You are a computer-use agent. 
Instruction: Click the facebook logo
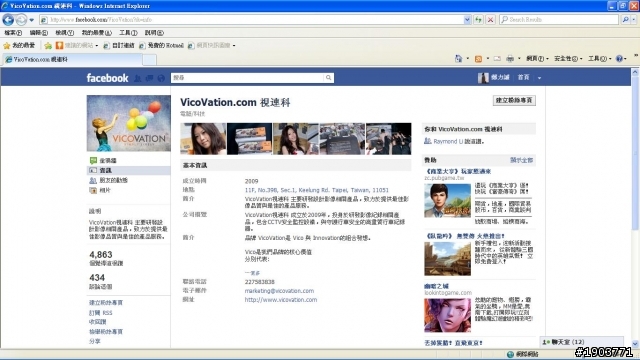(107, 78)
